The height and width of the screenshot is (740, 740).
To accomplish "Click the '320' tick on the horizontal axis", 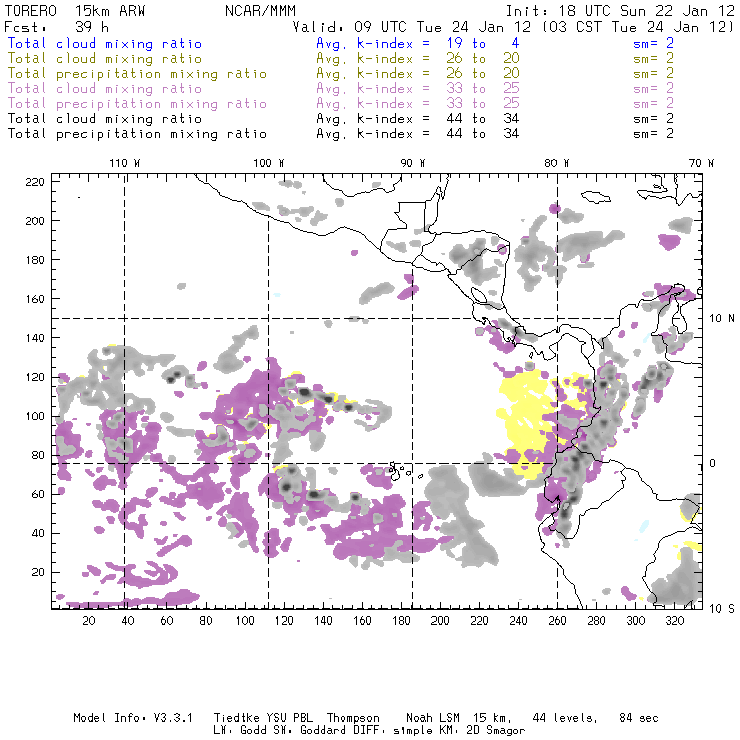I will click(674, 621).
